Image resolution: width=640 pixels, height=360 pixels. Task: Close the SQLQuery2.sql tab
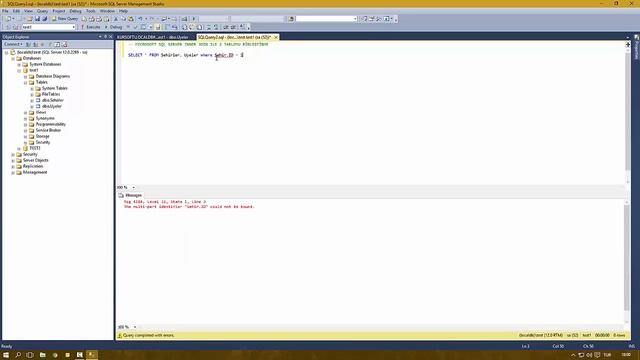pyautogui.click(x=276, y=37)
